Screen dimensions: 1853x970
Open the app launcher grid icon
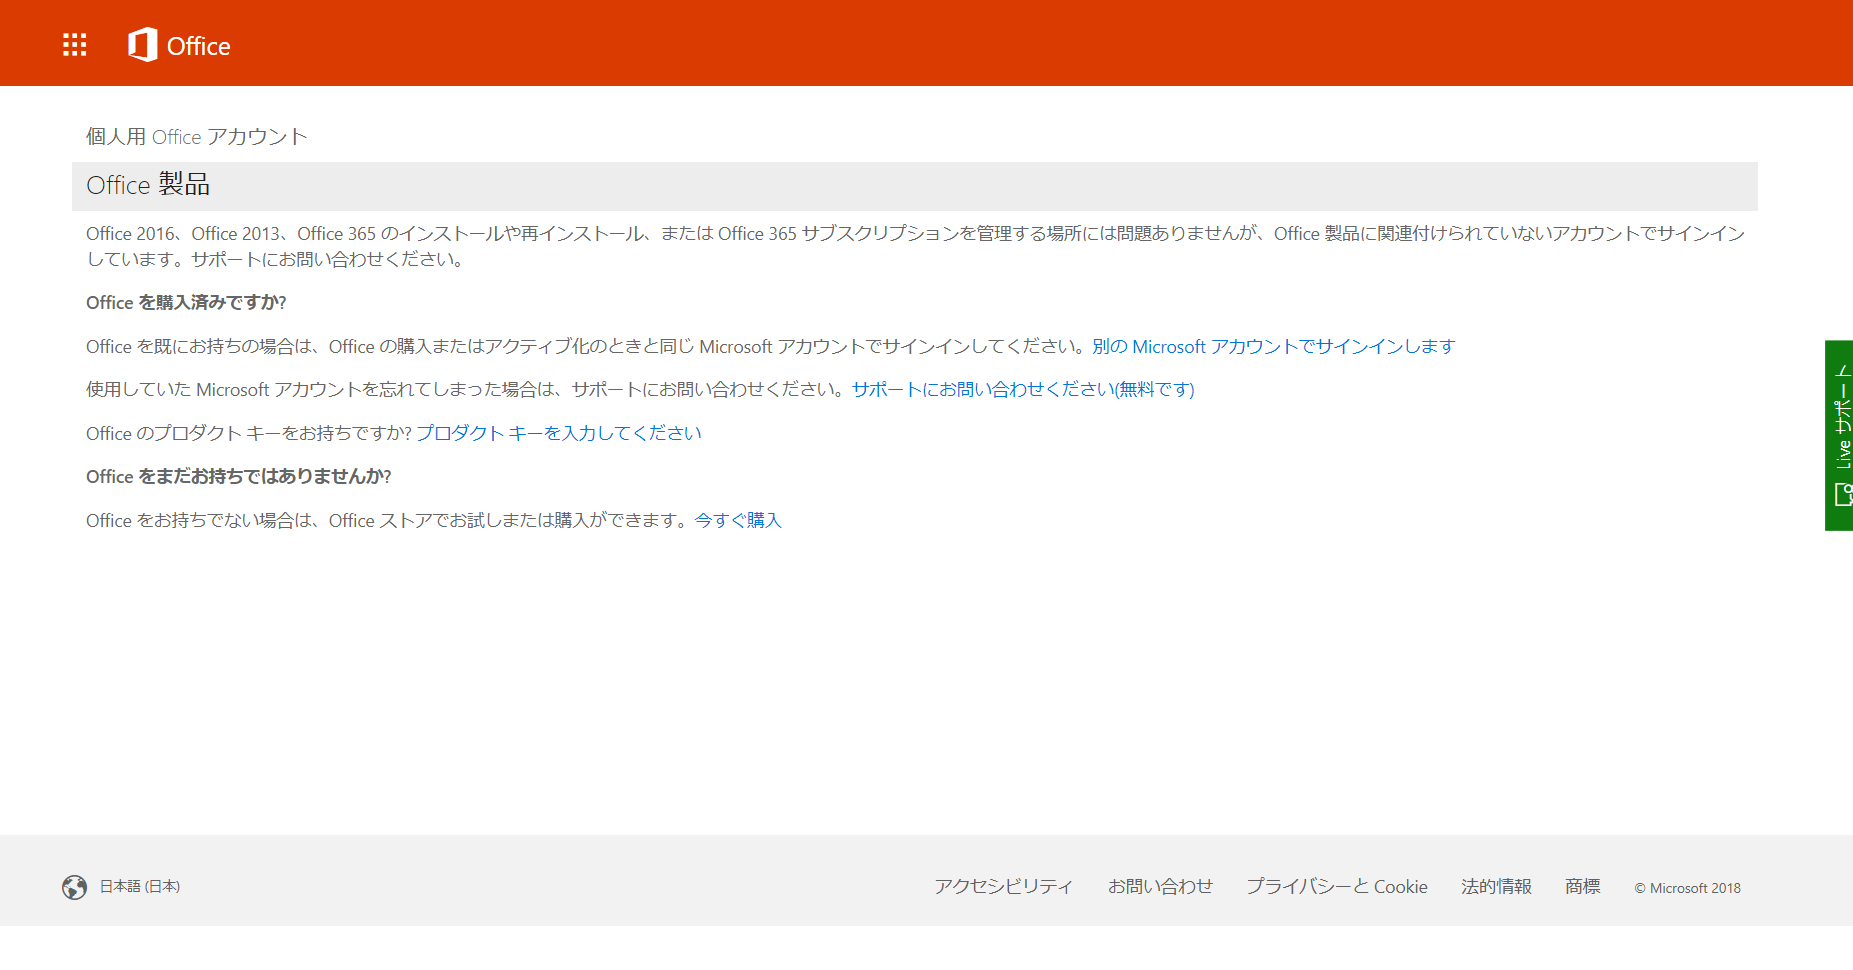coord(75,45)
